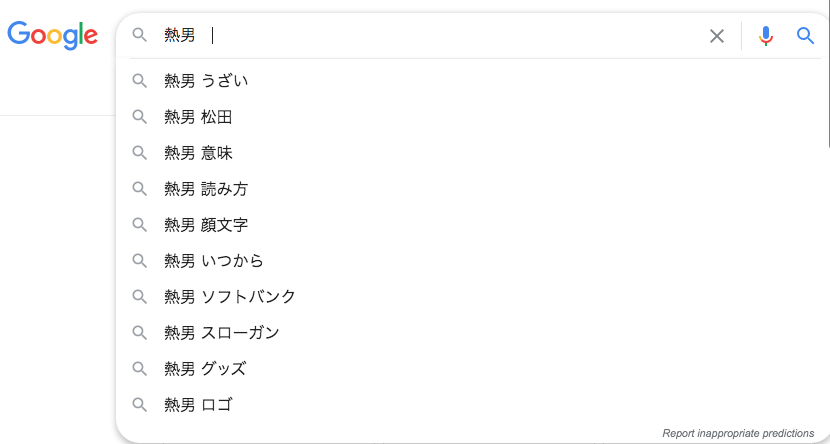Click the blue search magnifier button
The height and width of the screenshot is (444, 830).
805,36
